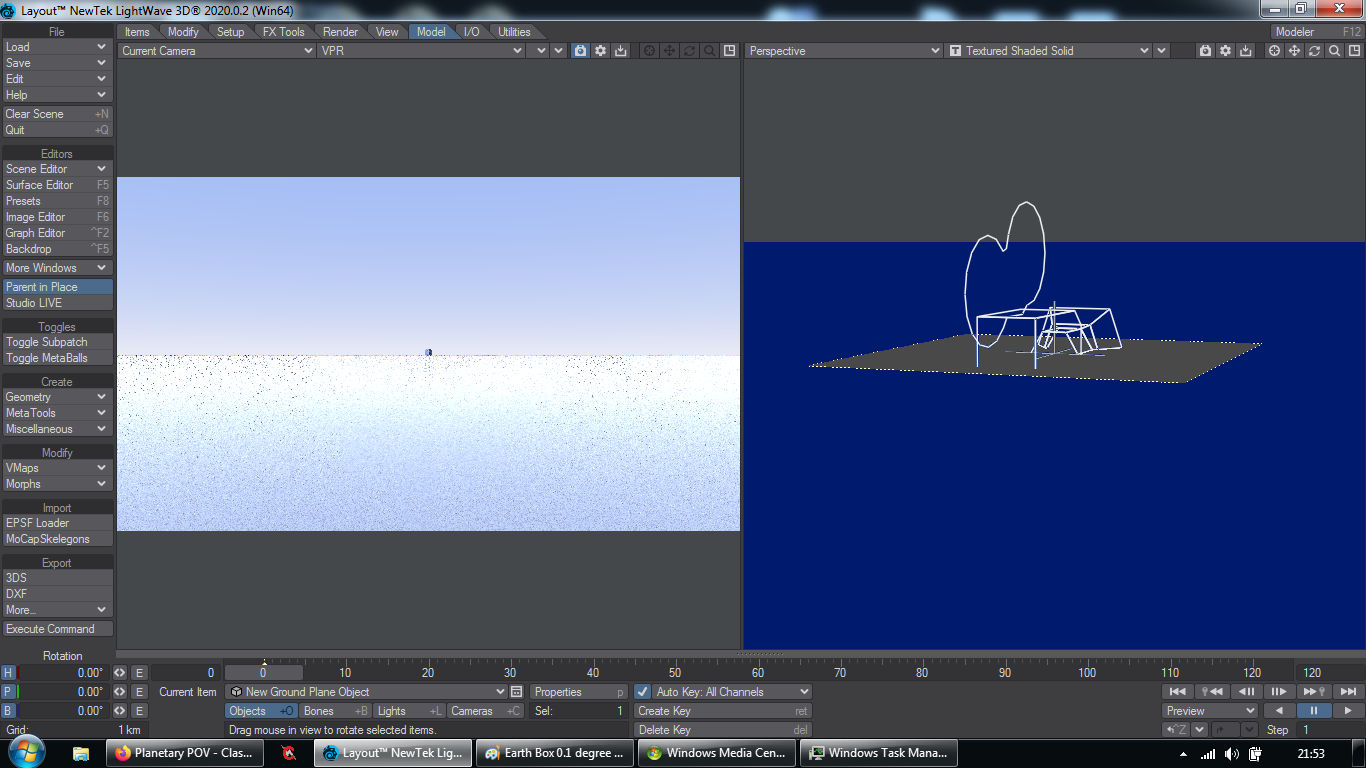
Task: Click the move view icon in Perspective viewport
Action: click(x=1294, y=51)
